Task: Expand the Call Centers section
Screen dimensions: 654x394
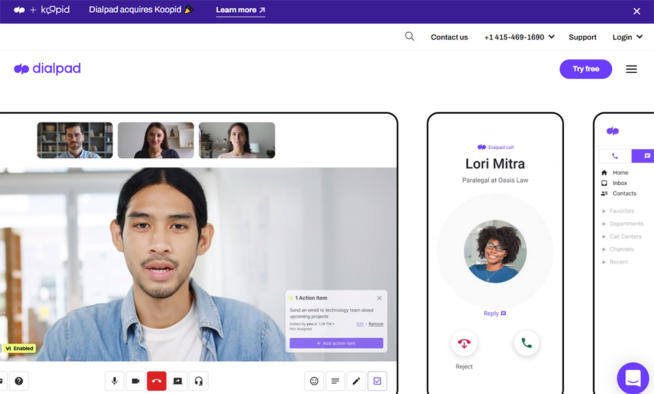Action: (622, 236)
